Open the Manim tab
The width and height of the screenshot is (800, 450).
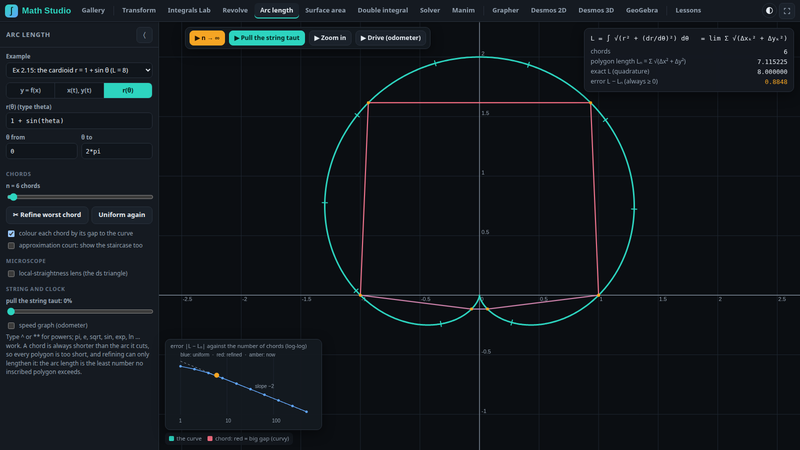[463, 10]
